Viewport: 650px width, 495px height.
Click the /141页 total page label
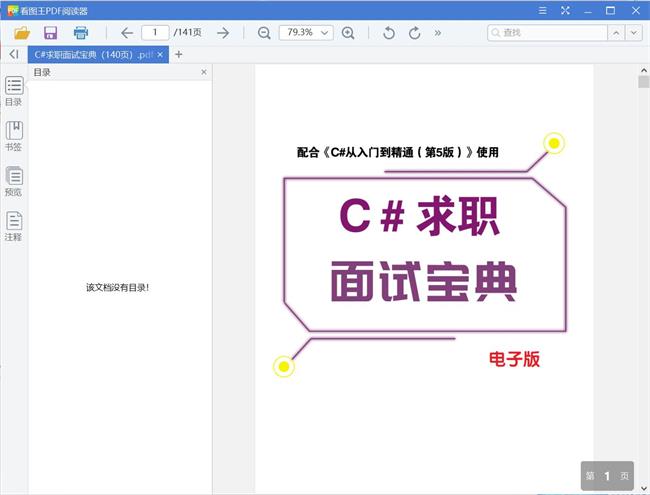point(187,32)
